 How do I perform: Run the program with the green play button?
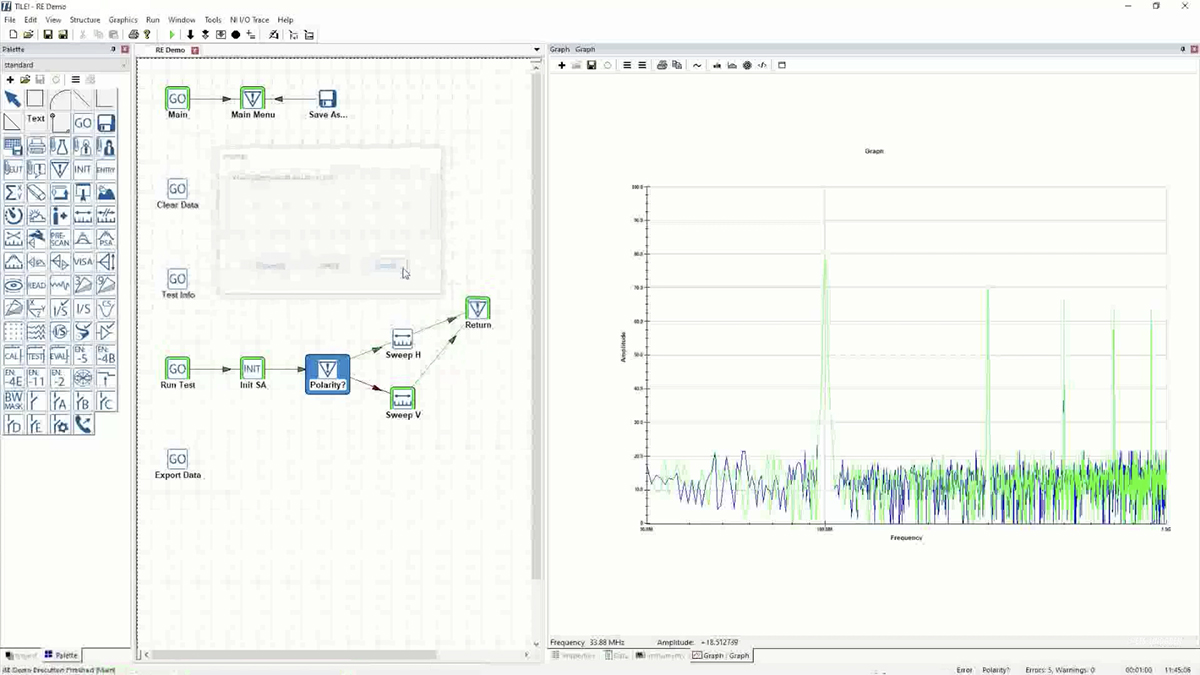click(171, 34)
